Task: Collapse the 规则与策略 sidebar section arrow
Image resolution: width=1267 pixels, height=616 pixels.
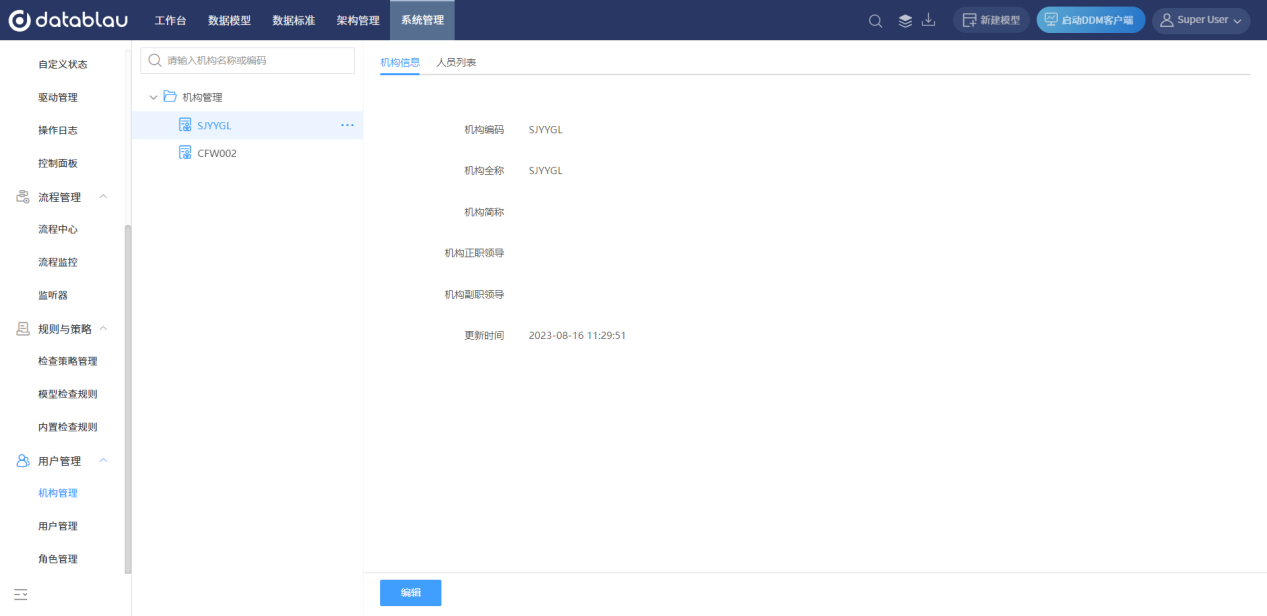Action: click(x=103, y=329)
